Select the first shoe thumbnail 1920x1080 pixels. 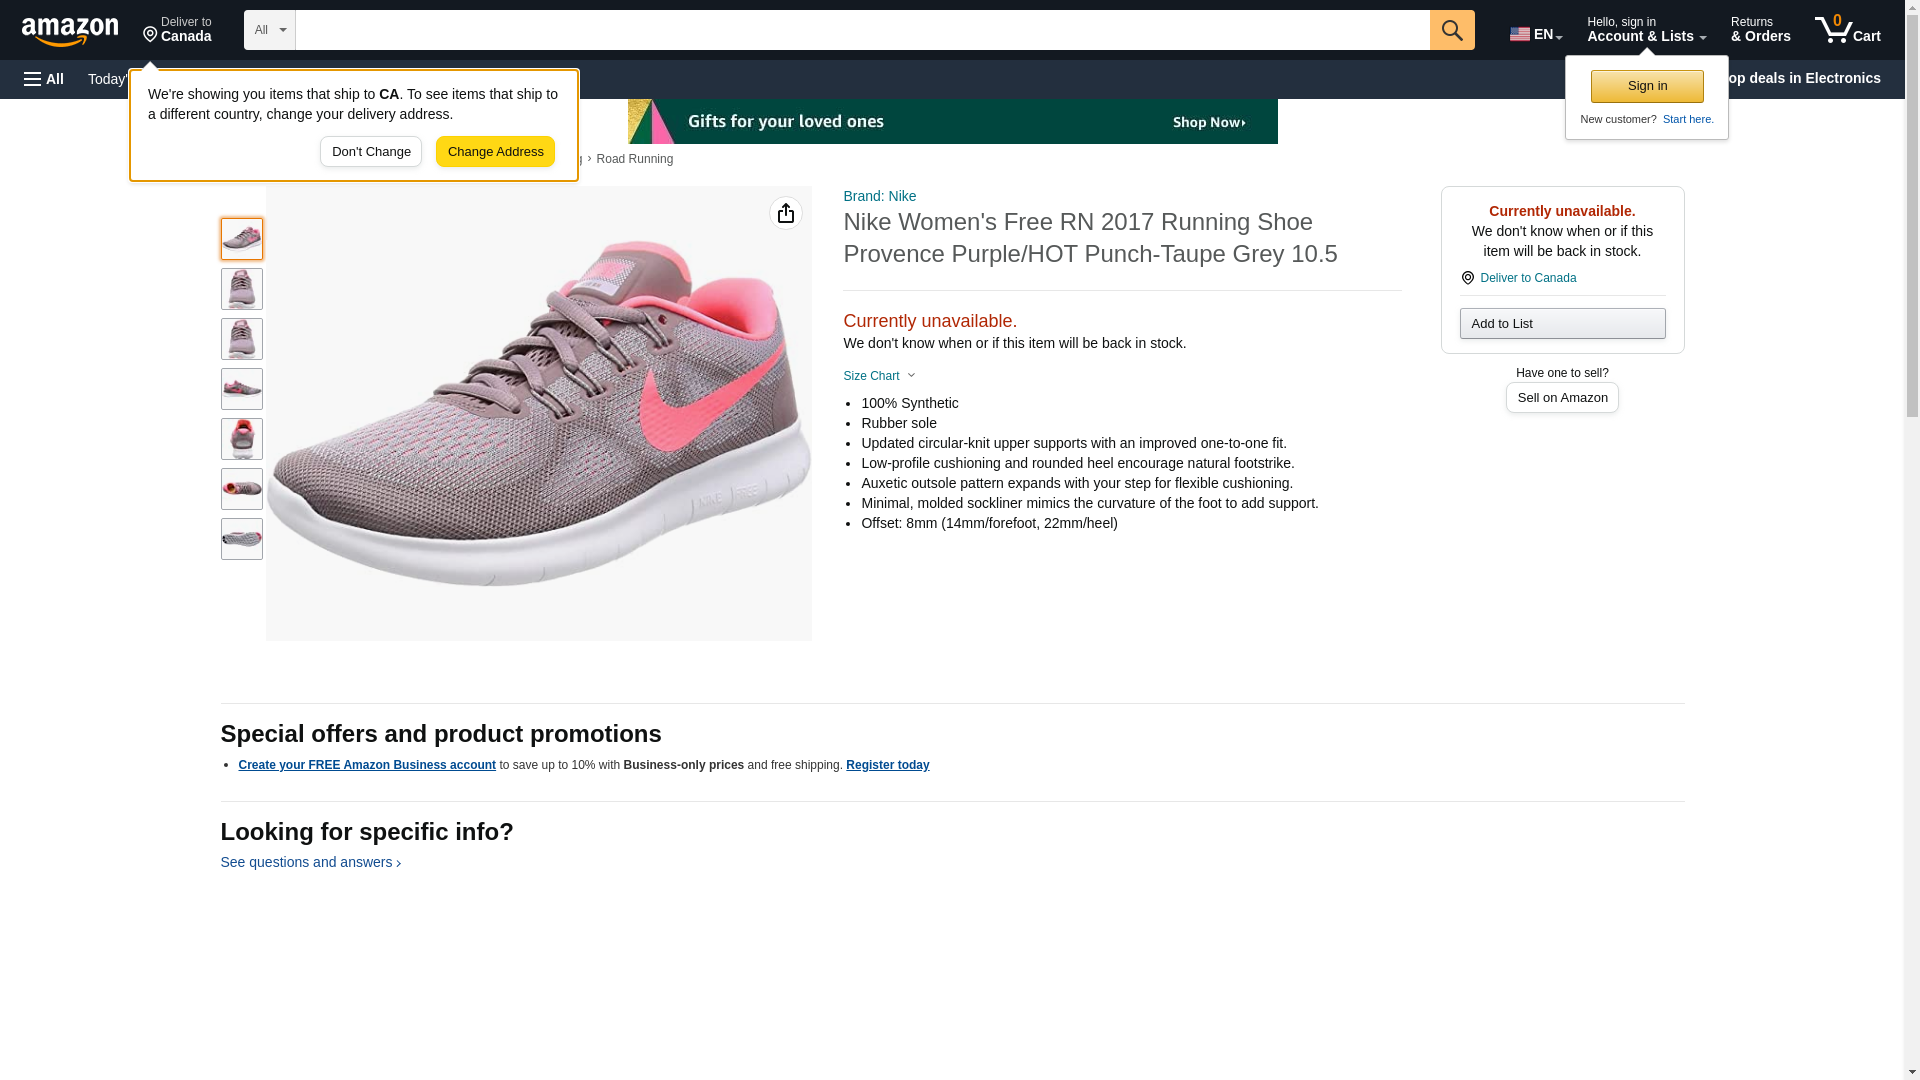click(242, 239)
